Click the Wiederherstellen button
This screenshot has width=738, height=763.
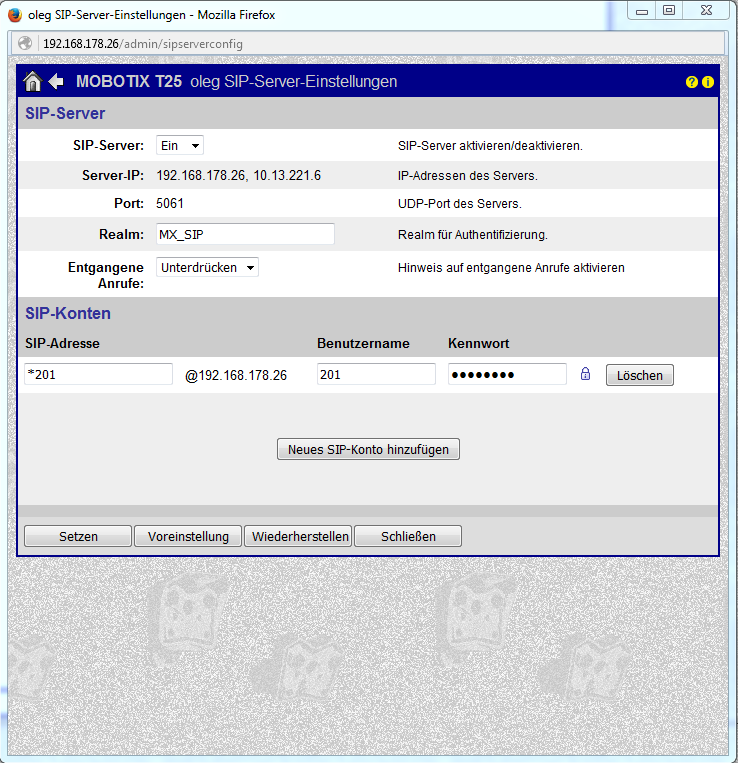pos(298,536)
